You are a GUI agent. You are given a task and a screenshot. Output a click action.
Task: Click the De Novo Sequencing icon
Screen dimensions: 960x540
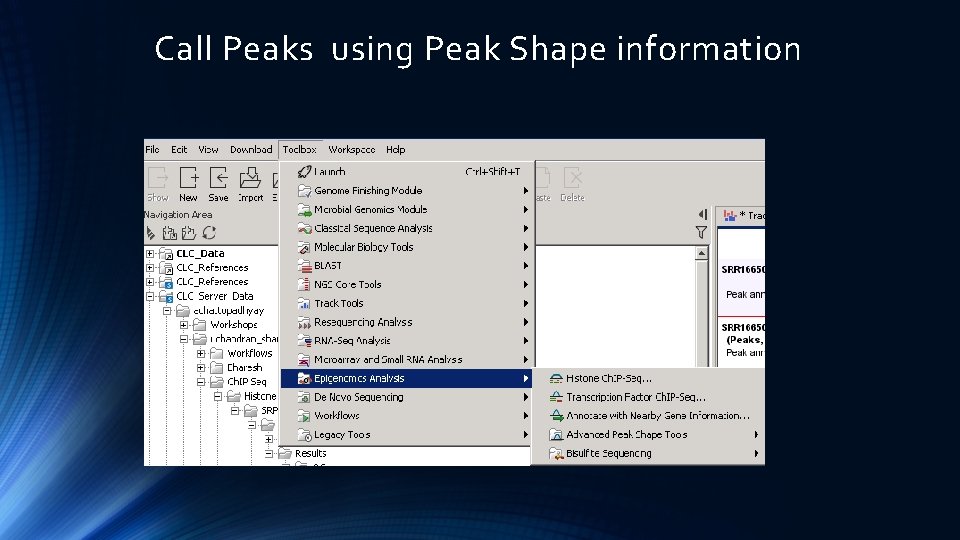coord(304,397)
